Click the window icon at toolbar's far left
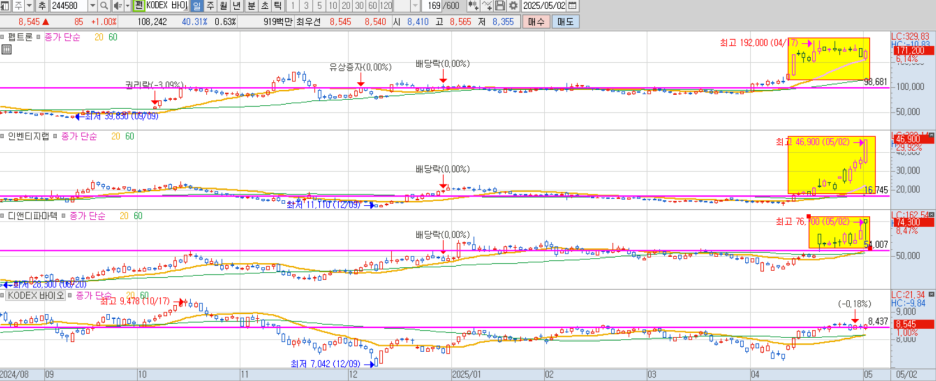Screen dimensions: 936x381 tap(5, 6)
